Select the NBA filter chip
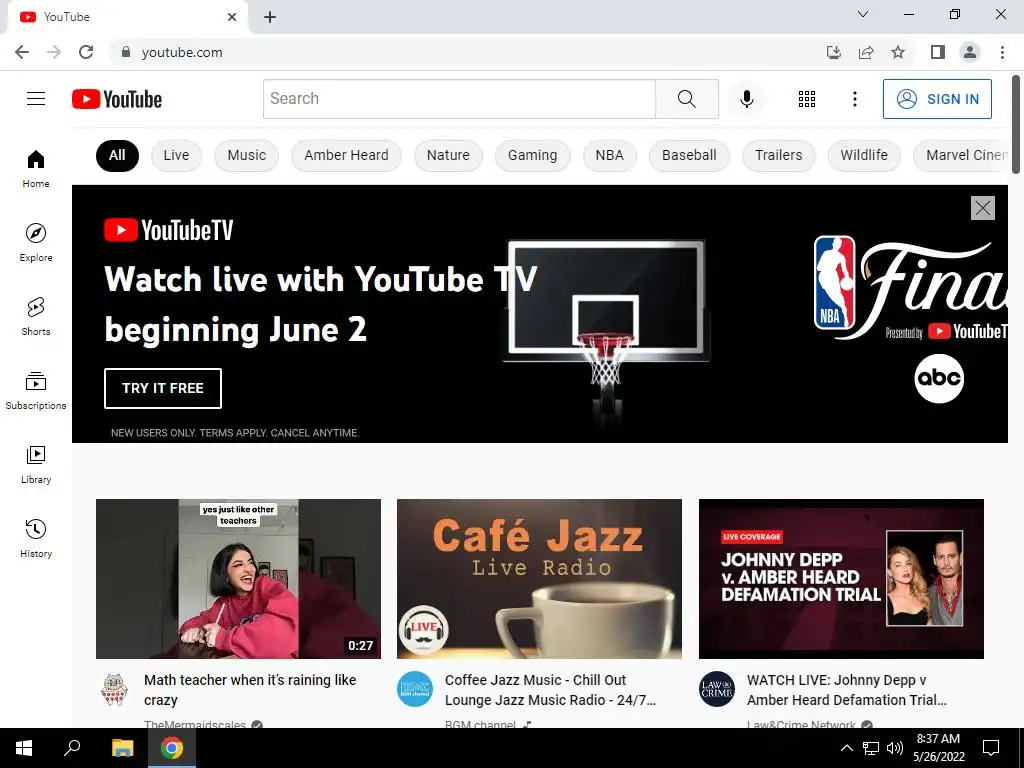The width and height of the screenshot is (1024, 768). pos(609,155)
